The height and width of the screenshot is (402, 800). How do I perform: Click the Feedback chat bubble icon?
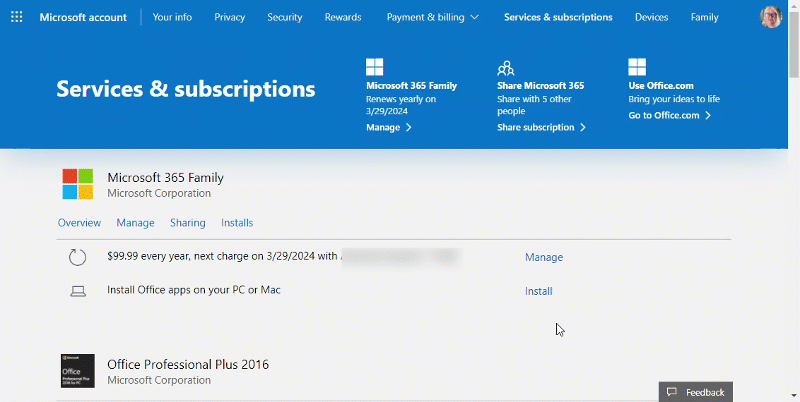[x=672, y=392]
